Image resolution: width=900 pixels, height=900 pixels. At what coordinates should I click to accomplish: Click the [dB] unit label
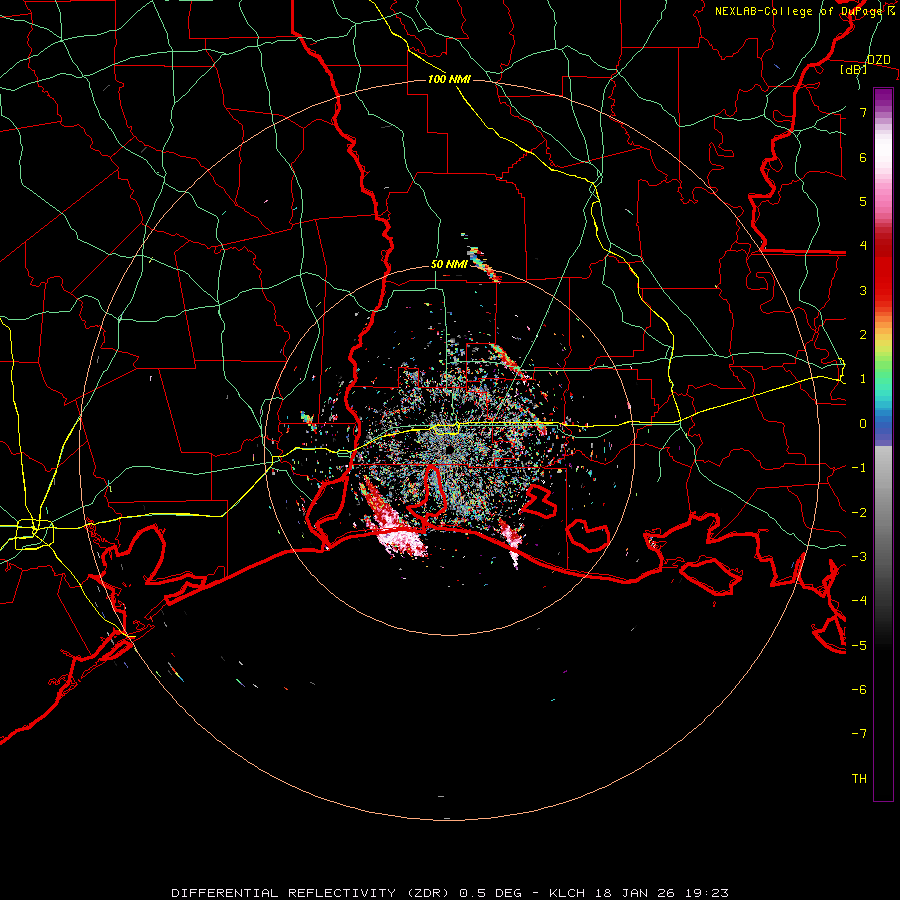pyautogui.click(x=854, y=69)
